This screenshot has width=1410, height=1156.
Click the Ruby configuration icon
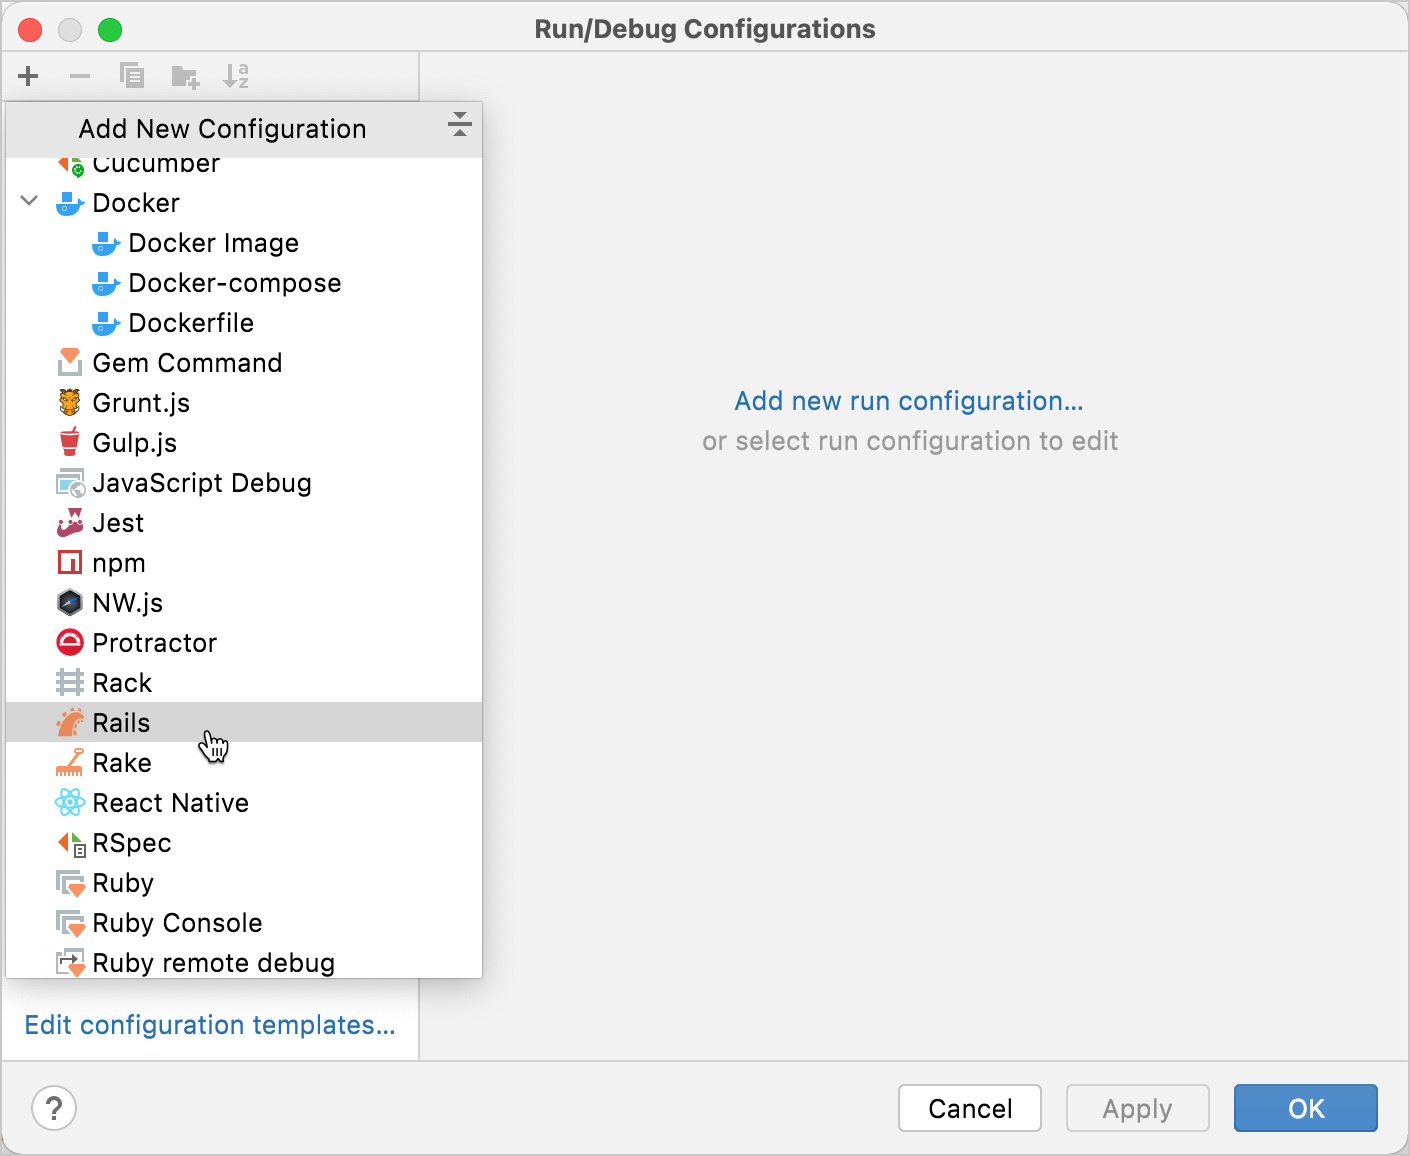pos(70,883)
